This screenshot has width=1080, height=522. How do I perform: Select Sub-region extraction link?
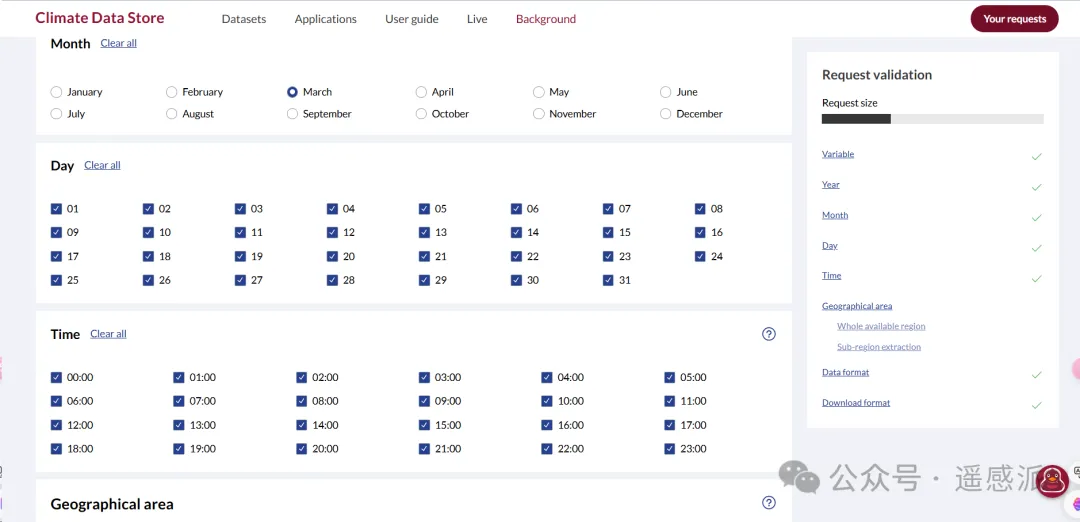879,347
